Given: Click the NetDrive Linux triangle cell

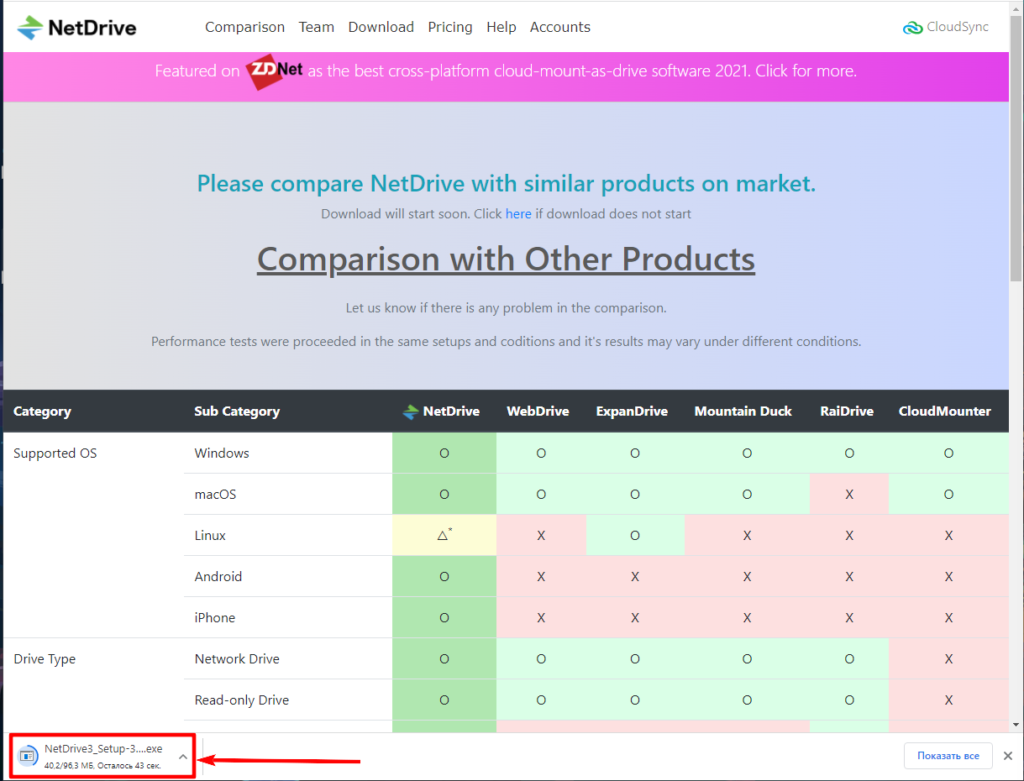Looking at the screenshot, I should (444, 535).
